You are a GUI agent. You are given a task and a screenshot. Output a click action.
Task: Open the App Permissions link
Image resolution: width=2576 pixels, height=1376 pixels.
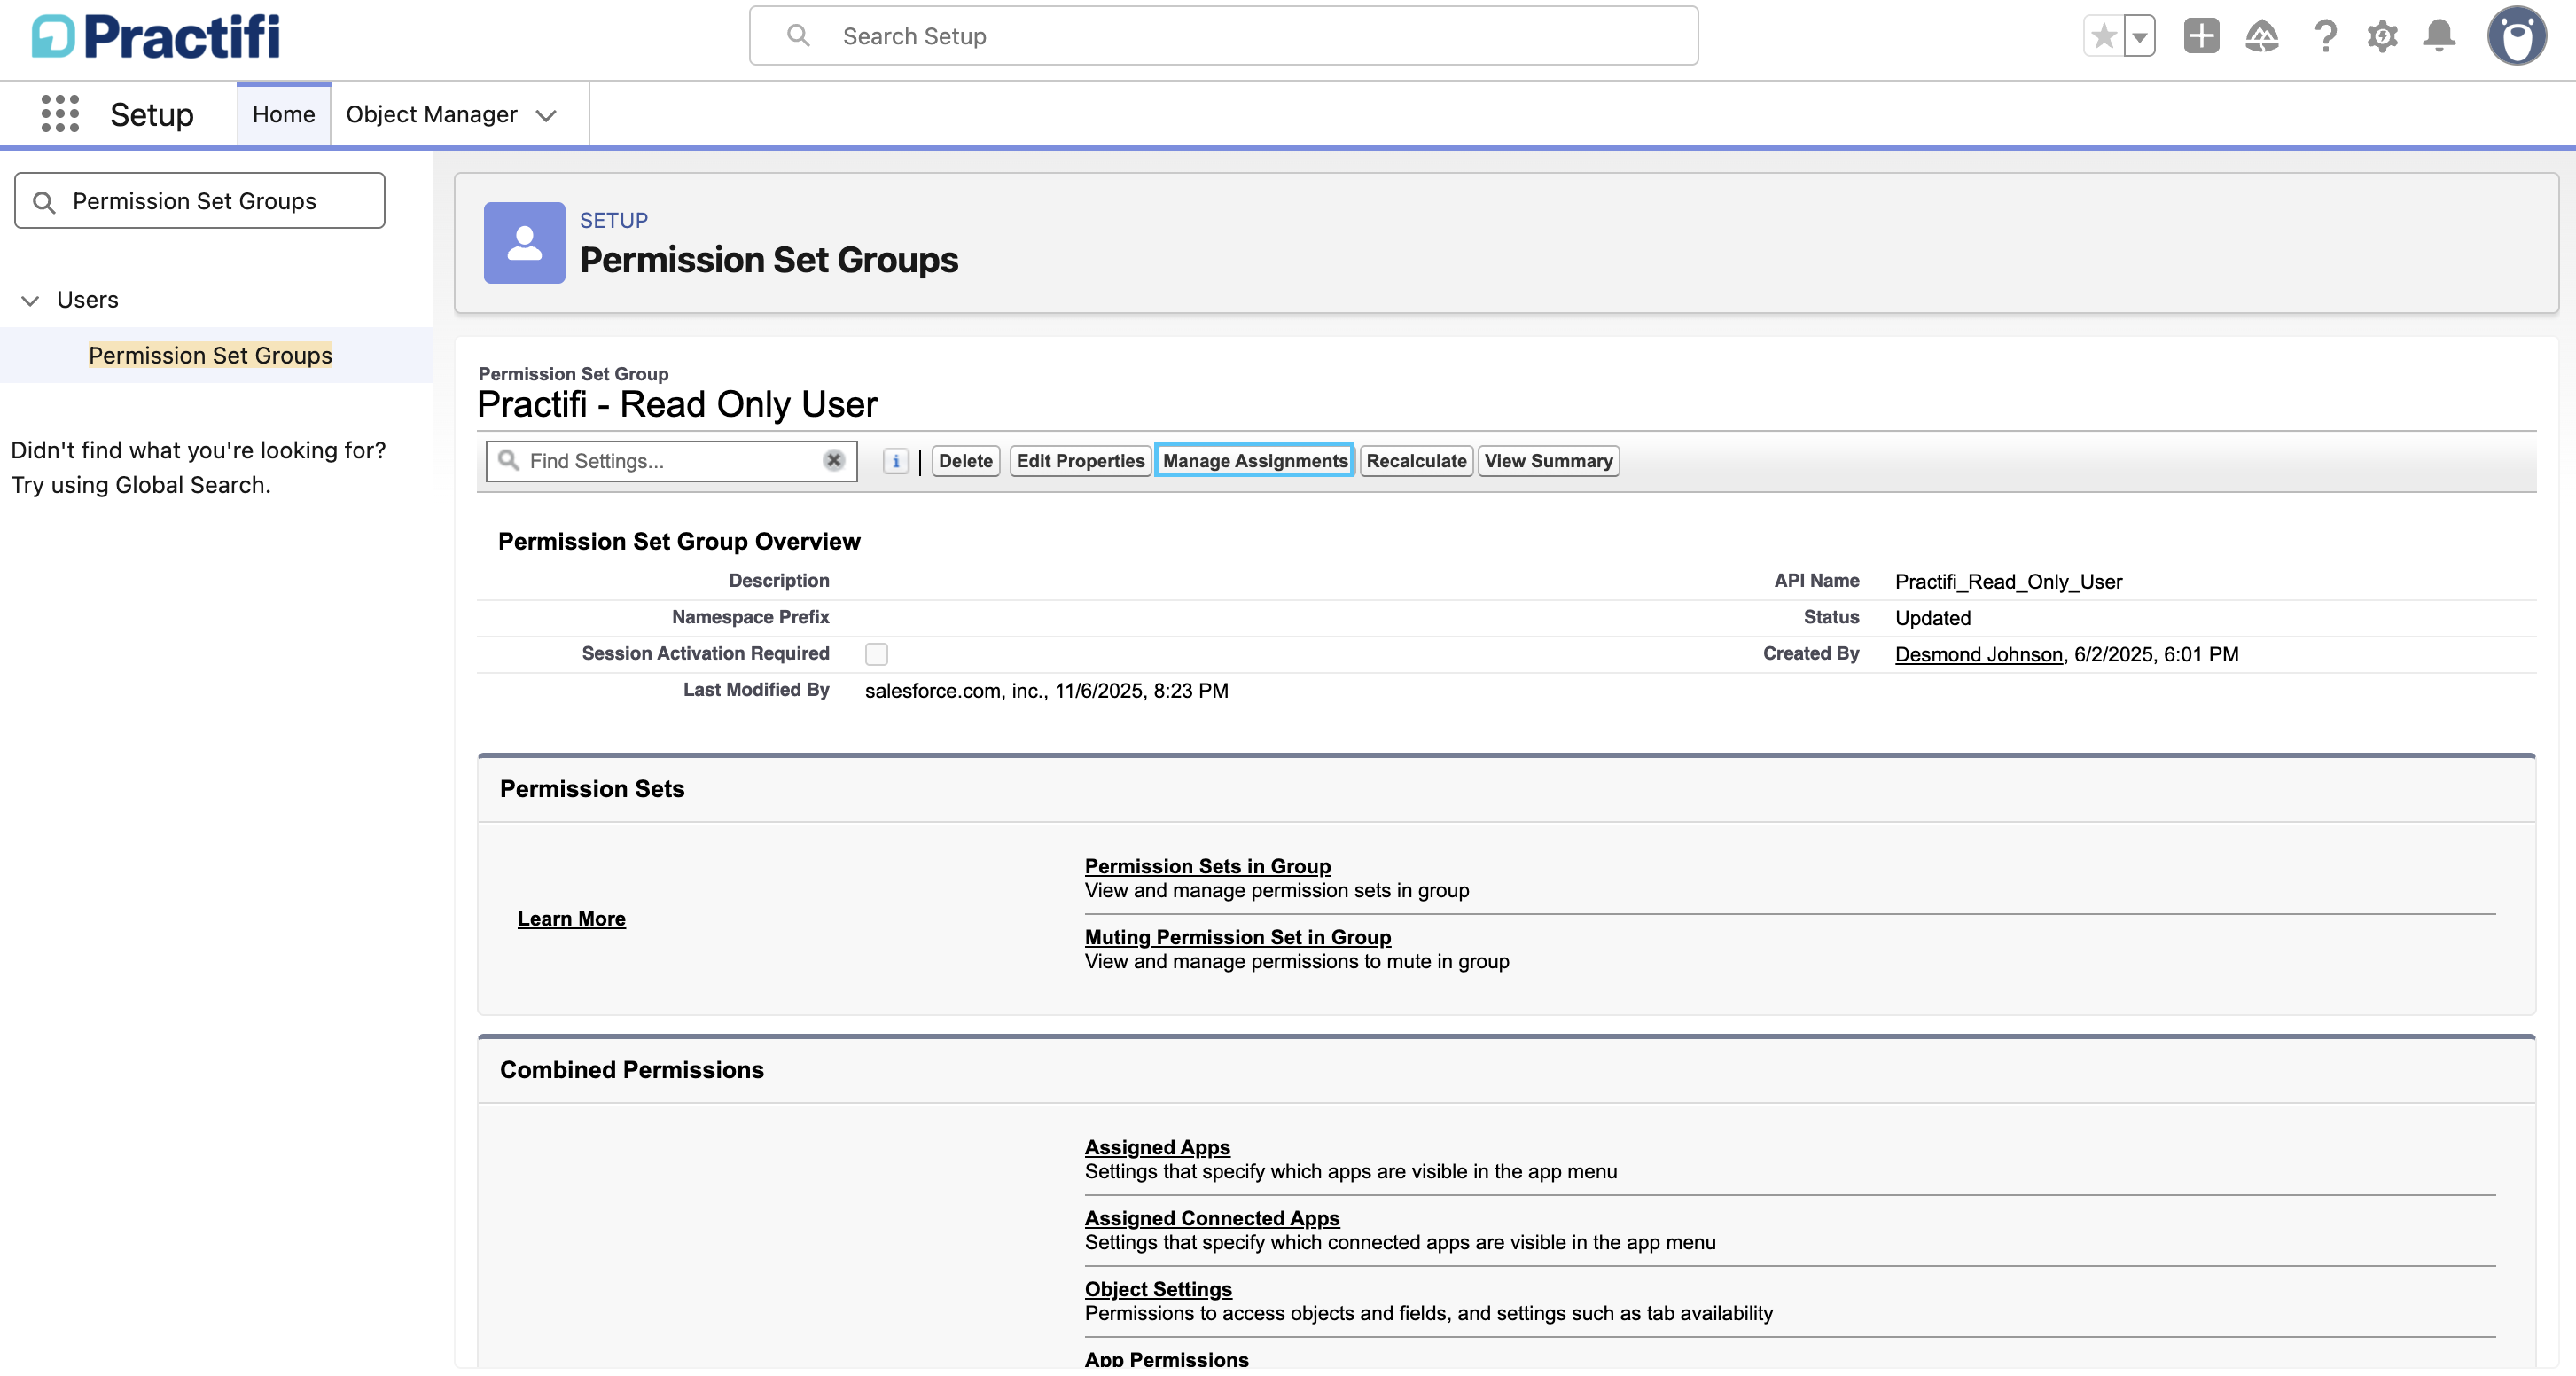1167,1359
